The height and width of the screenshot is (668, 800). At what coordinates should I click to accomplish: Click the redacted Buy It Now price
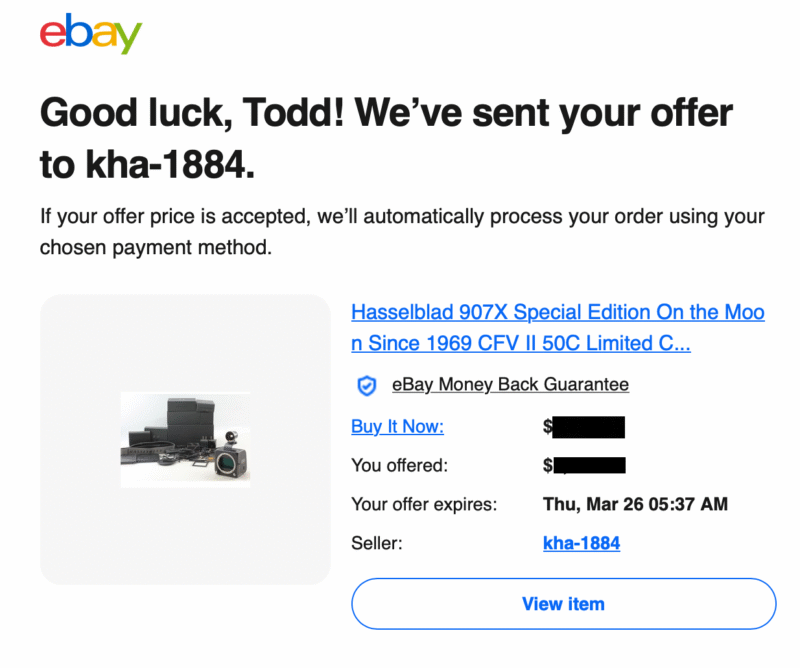point(587,426)
